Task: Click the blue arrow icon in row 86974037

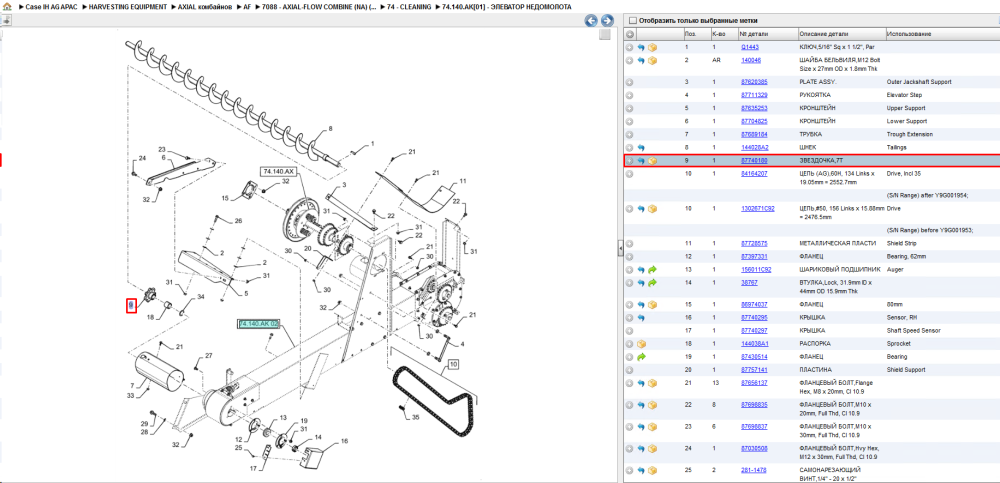Action: pos(641,304)
